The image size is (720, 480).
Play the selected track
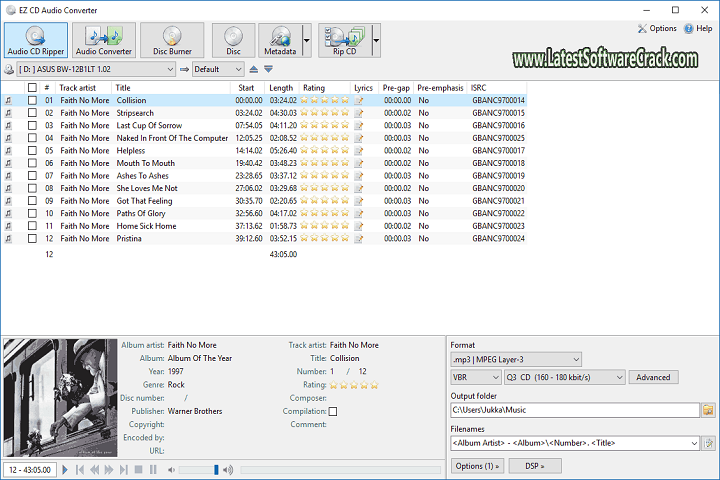pos(65,469)
